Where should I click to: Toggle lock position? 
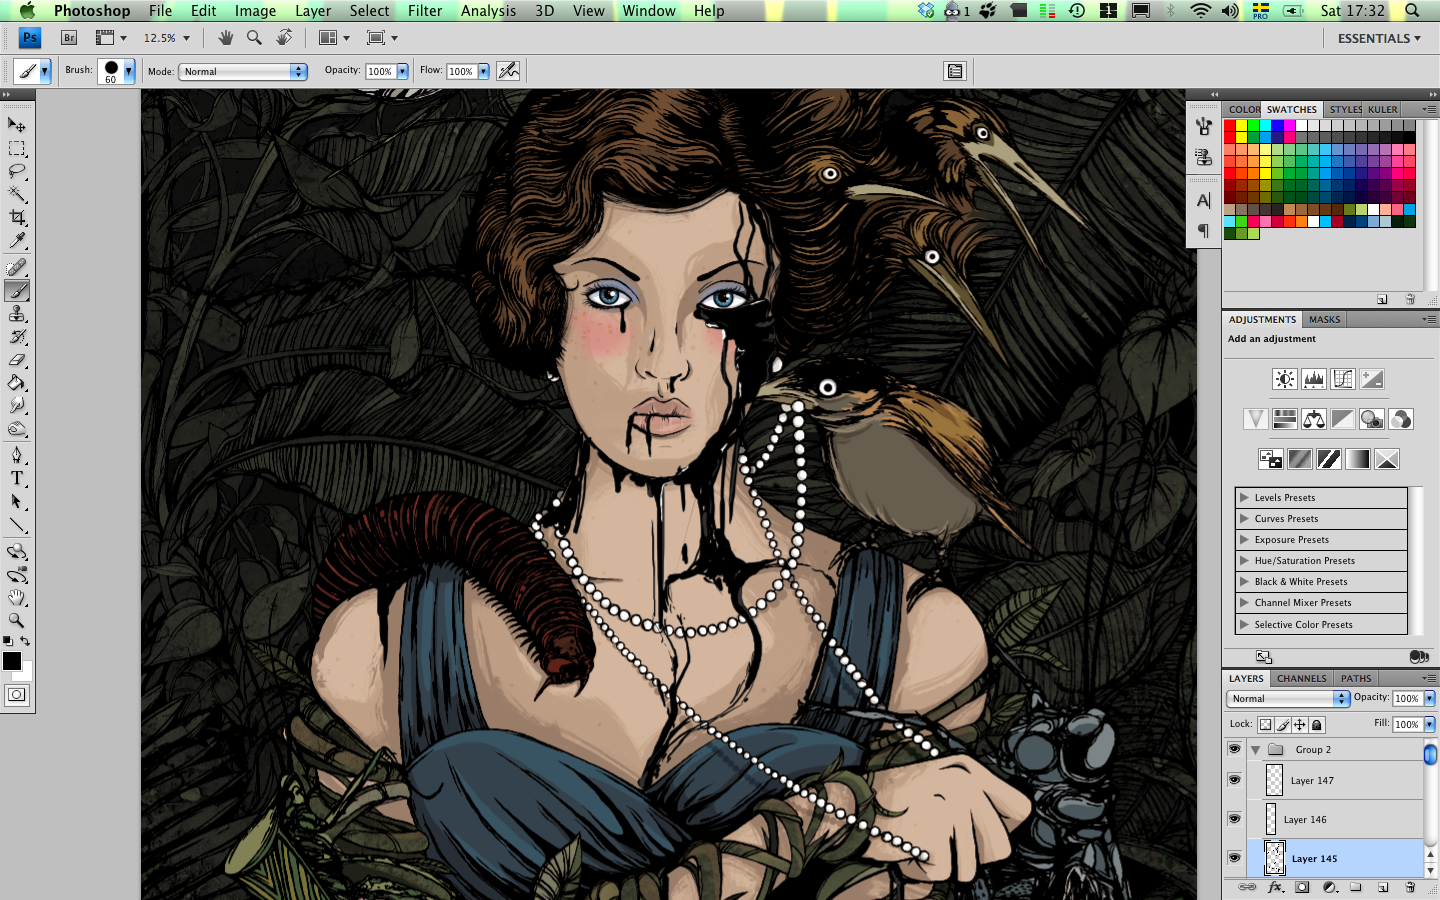coord(1300,725)
